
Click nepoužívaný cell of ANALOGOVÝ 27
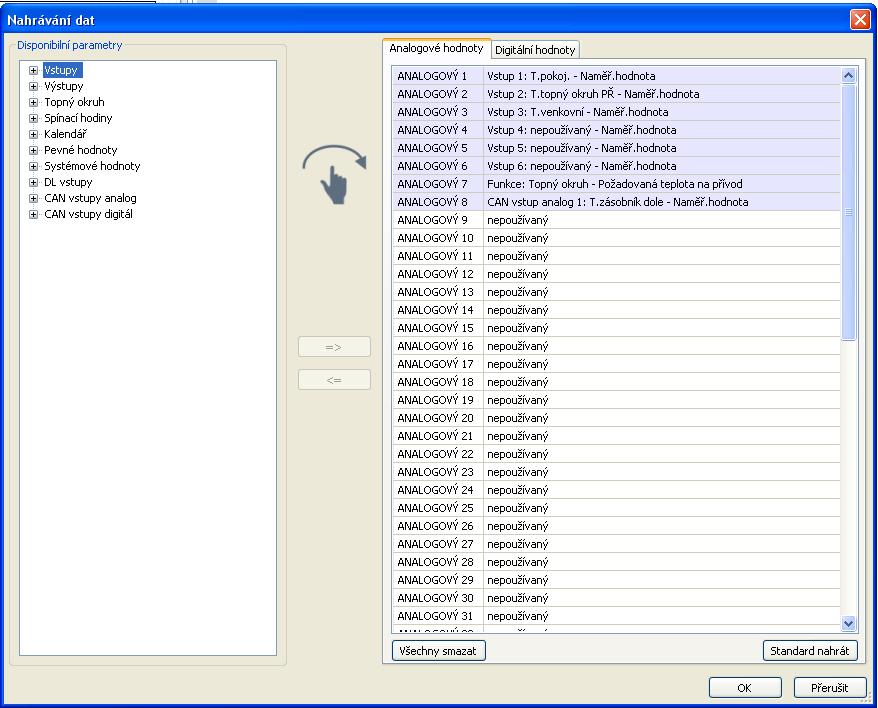(662, 544)
